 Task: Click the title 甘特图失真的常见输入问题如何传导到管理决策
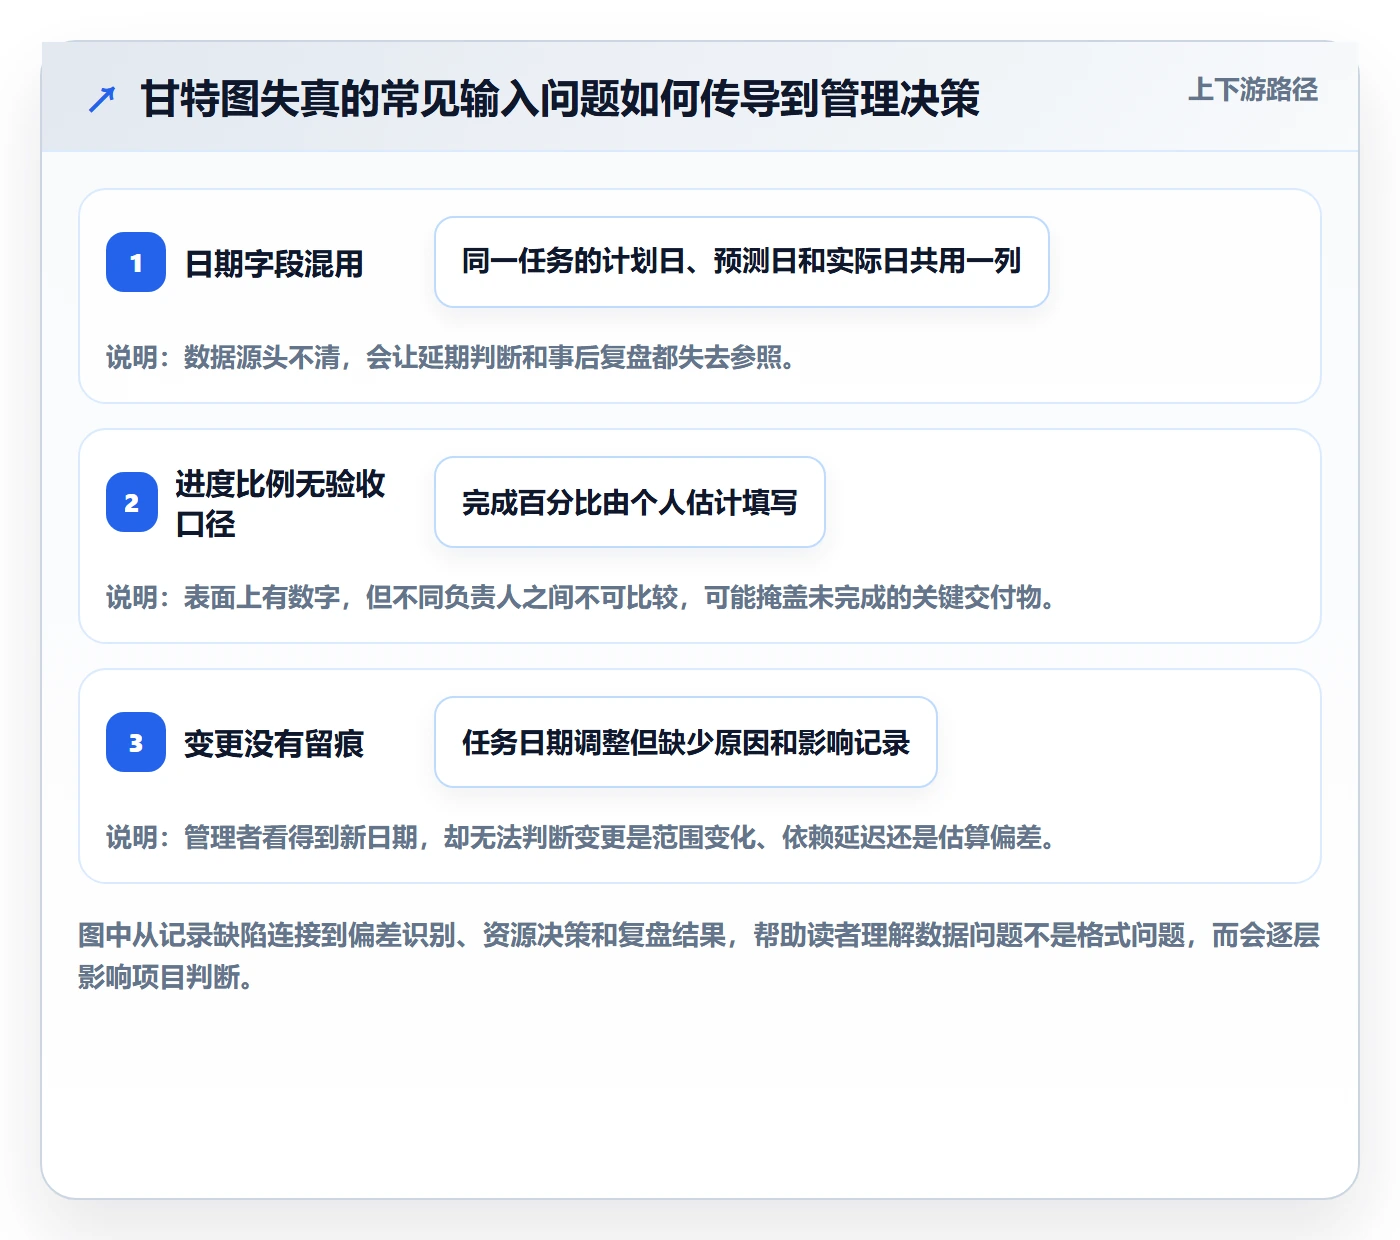tap(560, 99)
